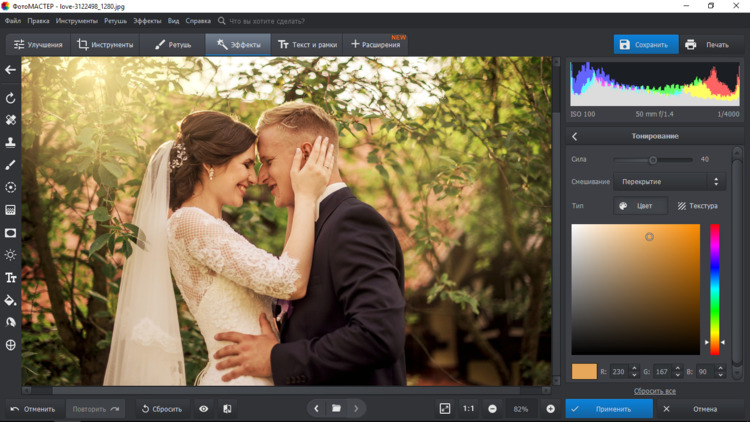Click the left back arrow above tools
The image size is (750, 422).
[x=11, y=70]
